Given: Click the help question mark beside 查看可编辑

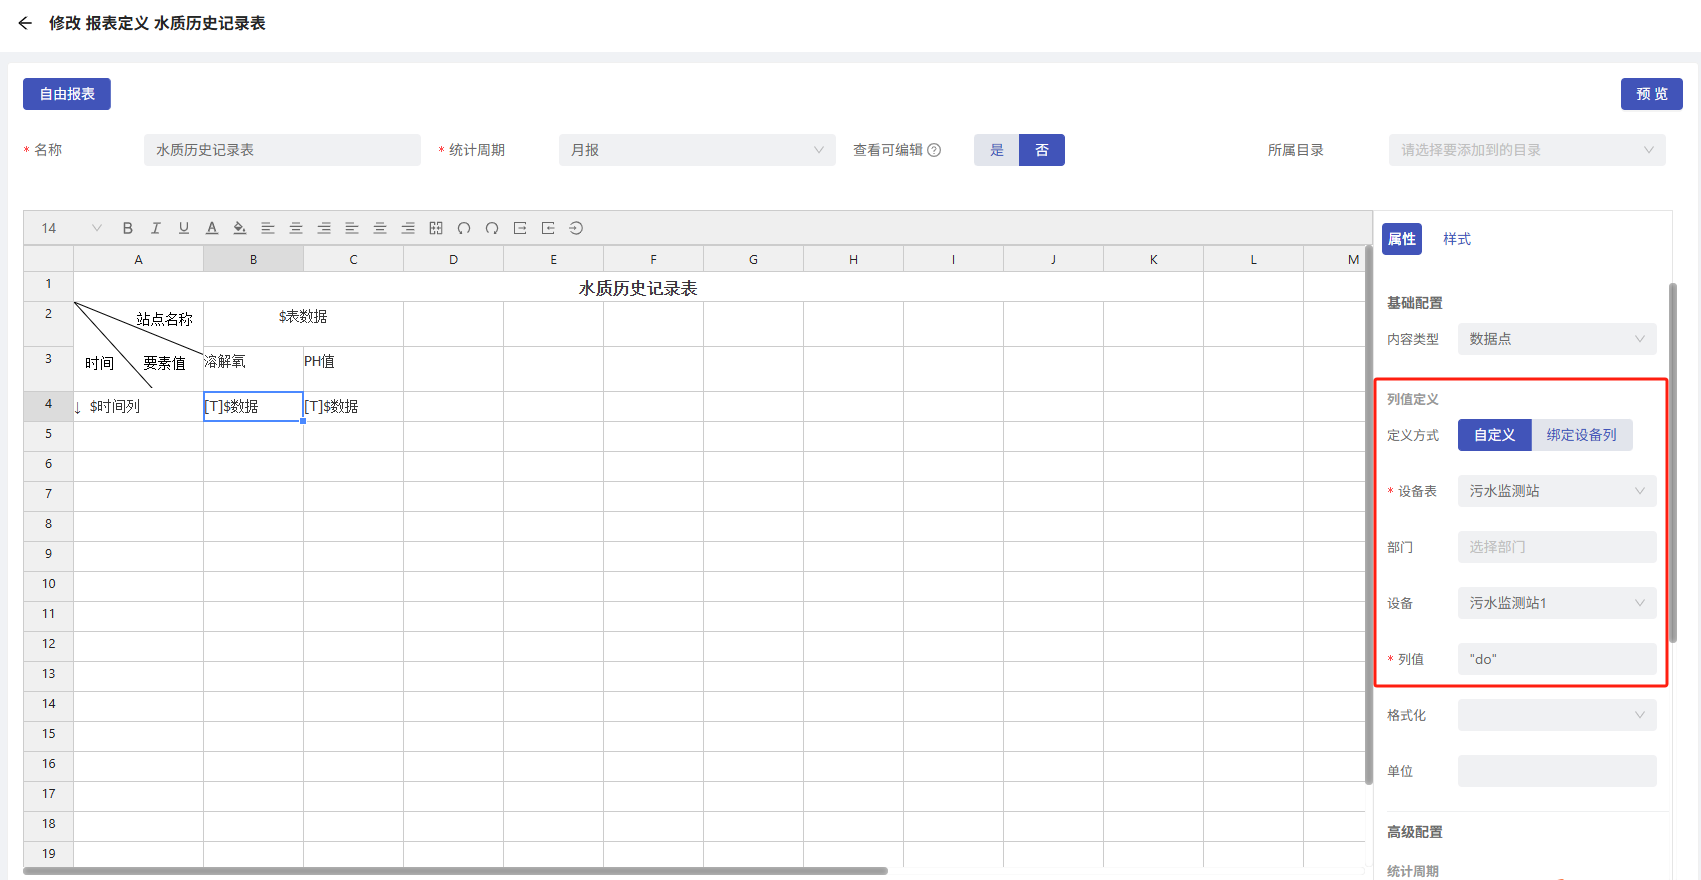Looking at the screenshot, I should (x=934, y=150).
